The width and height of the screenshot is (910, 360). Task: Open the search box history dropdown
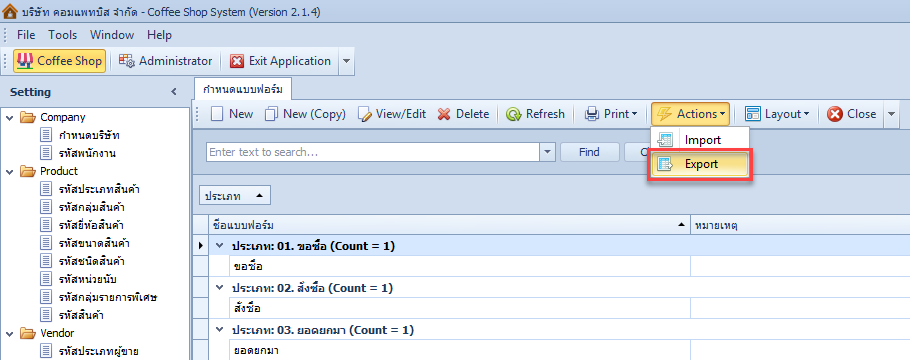tap(548, 152)
